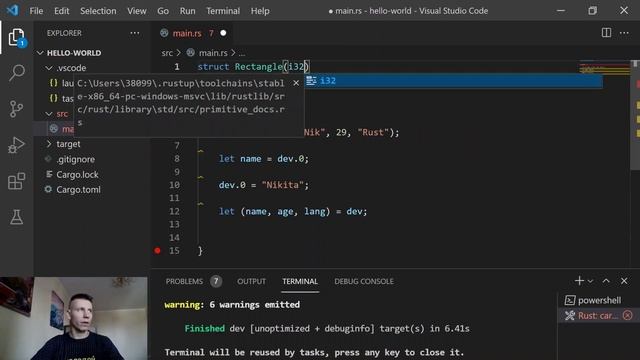Viewport: 640px width, 360px height.
Task: Toggle breakpoint on line 15
Action: pyautogui.click(x=158, y=251)
